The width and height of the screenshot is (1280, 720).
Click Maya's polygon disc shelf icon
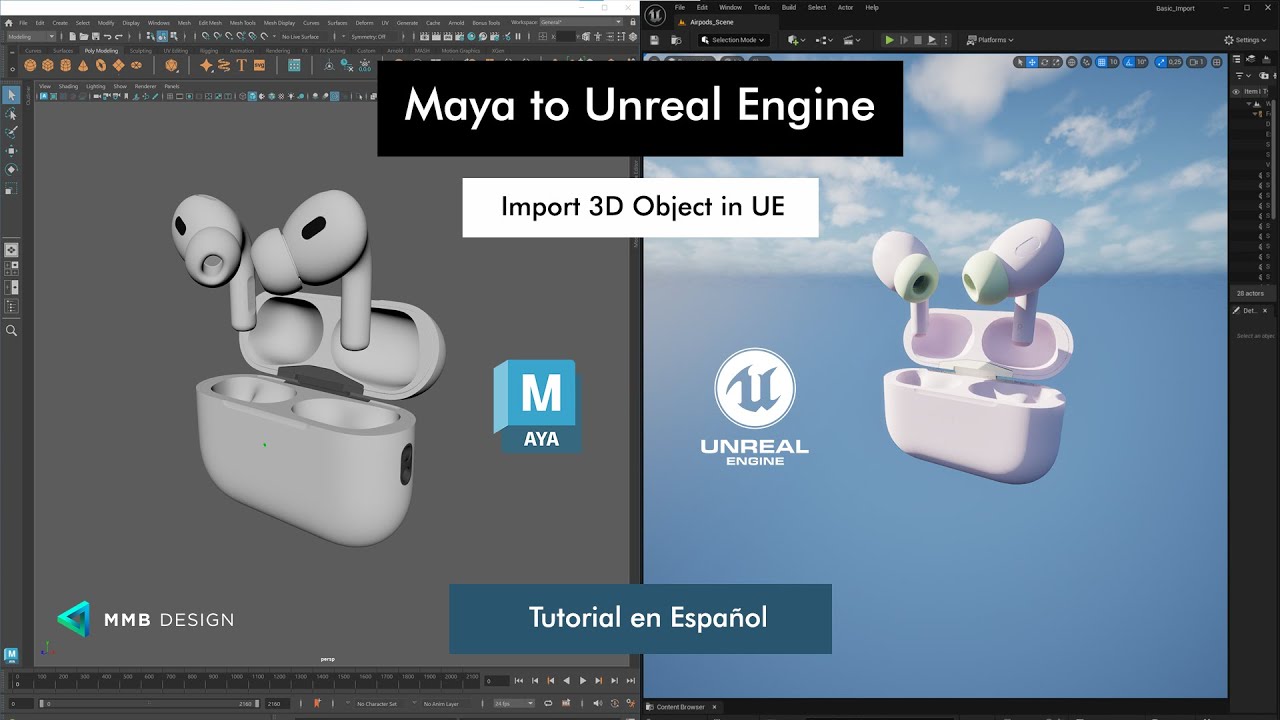click(x=136, y=65)
